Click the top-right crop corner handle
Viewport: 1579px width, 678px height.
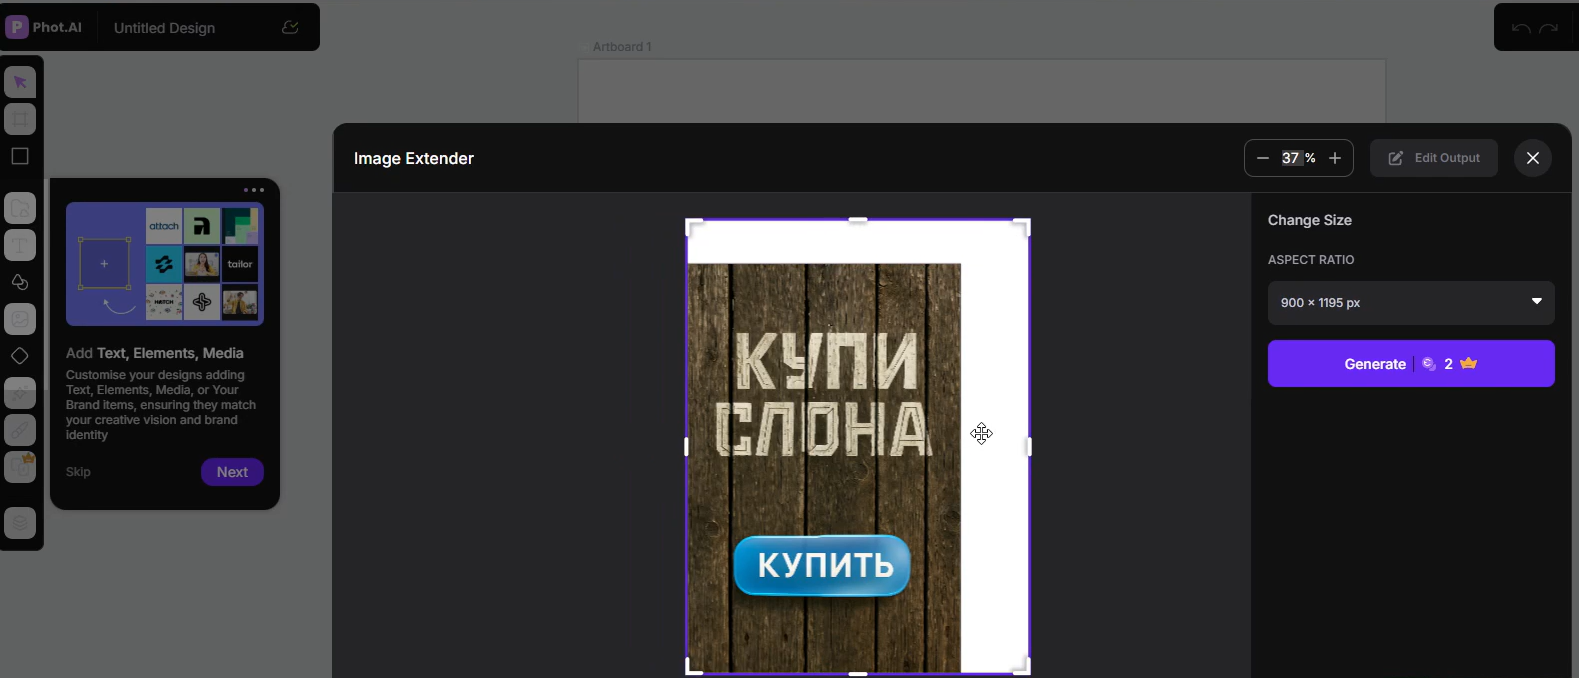tap(1022, 227)
